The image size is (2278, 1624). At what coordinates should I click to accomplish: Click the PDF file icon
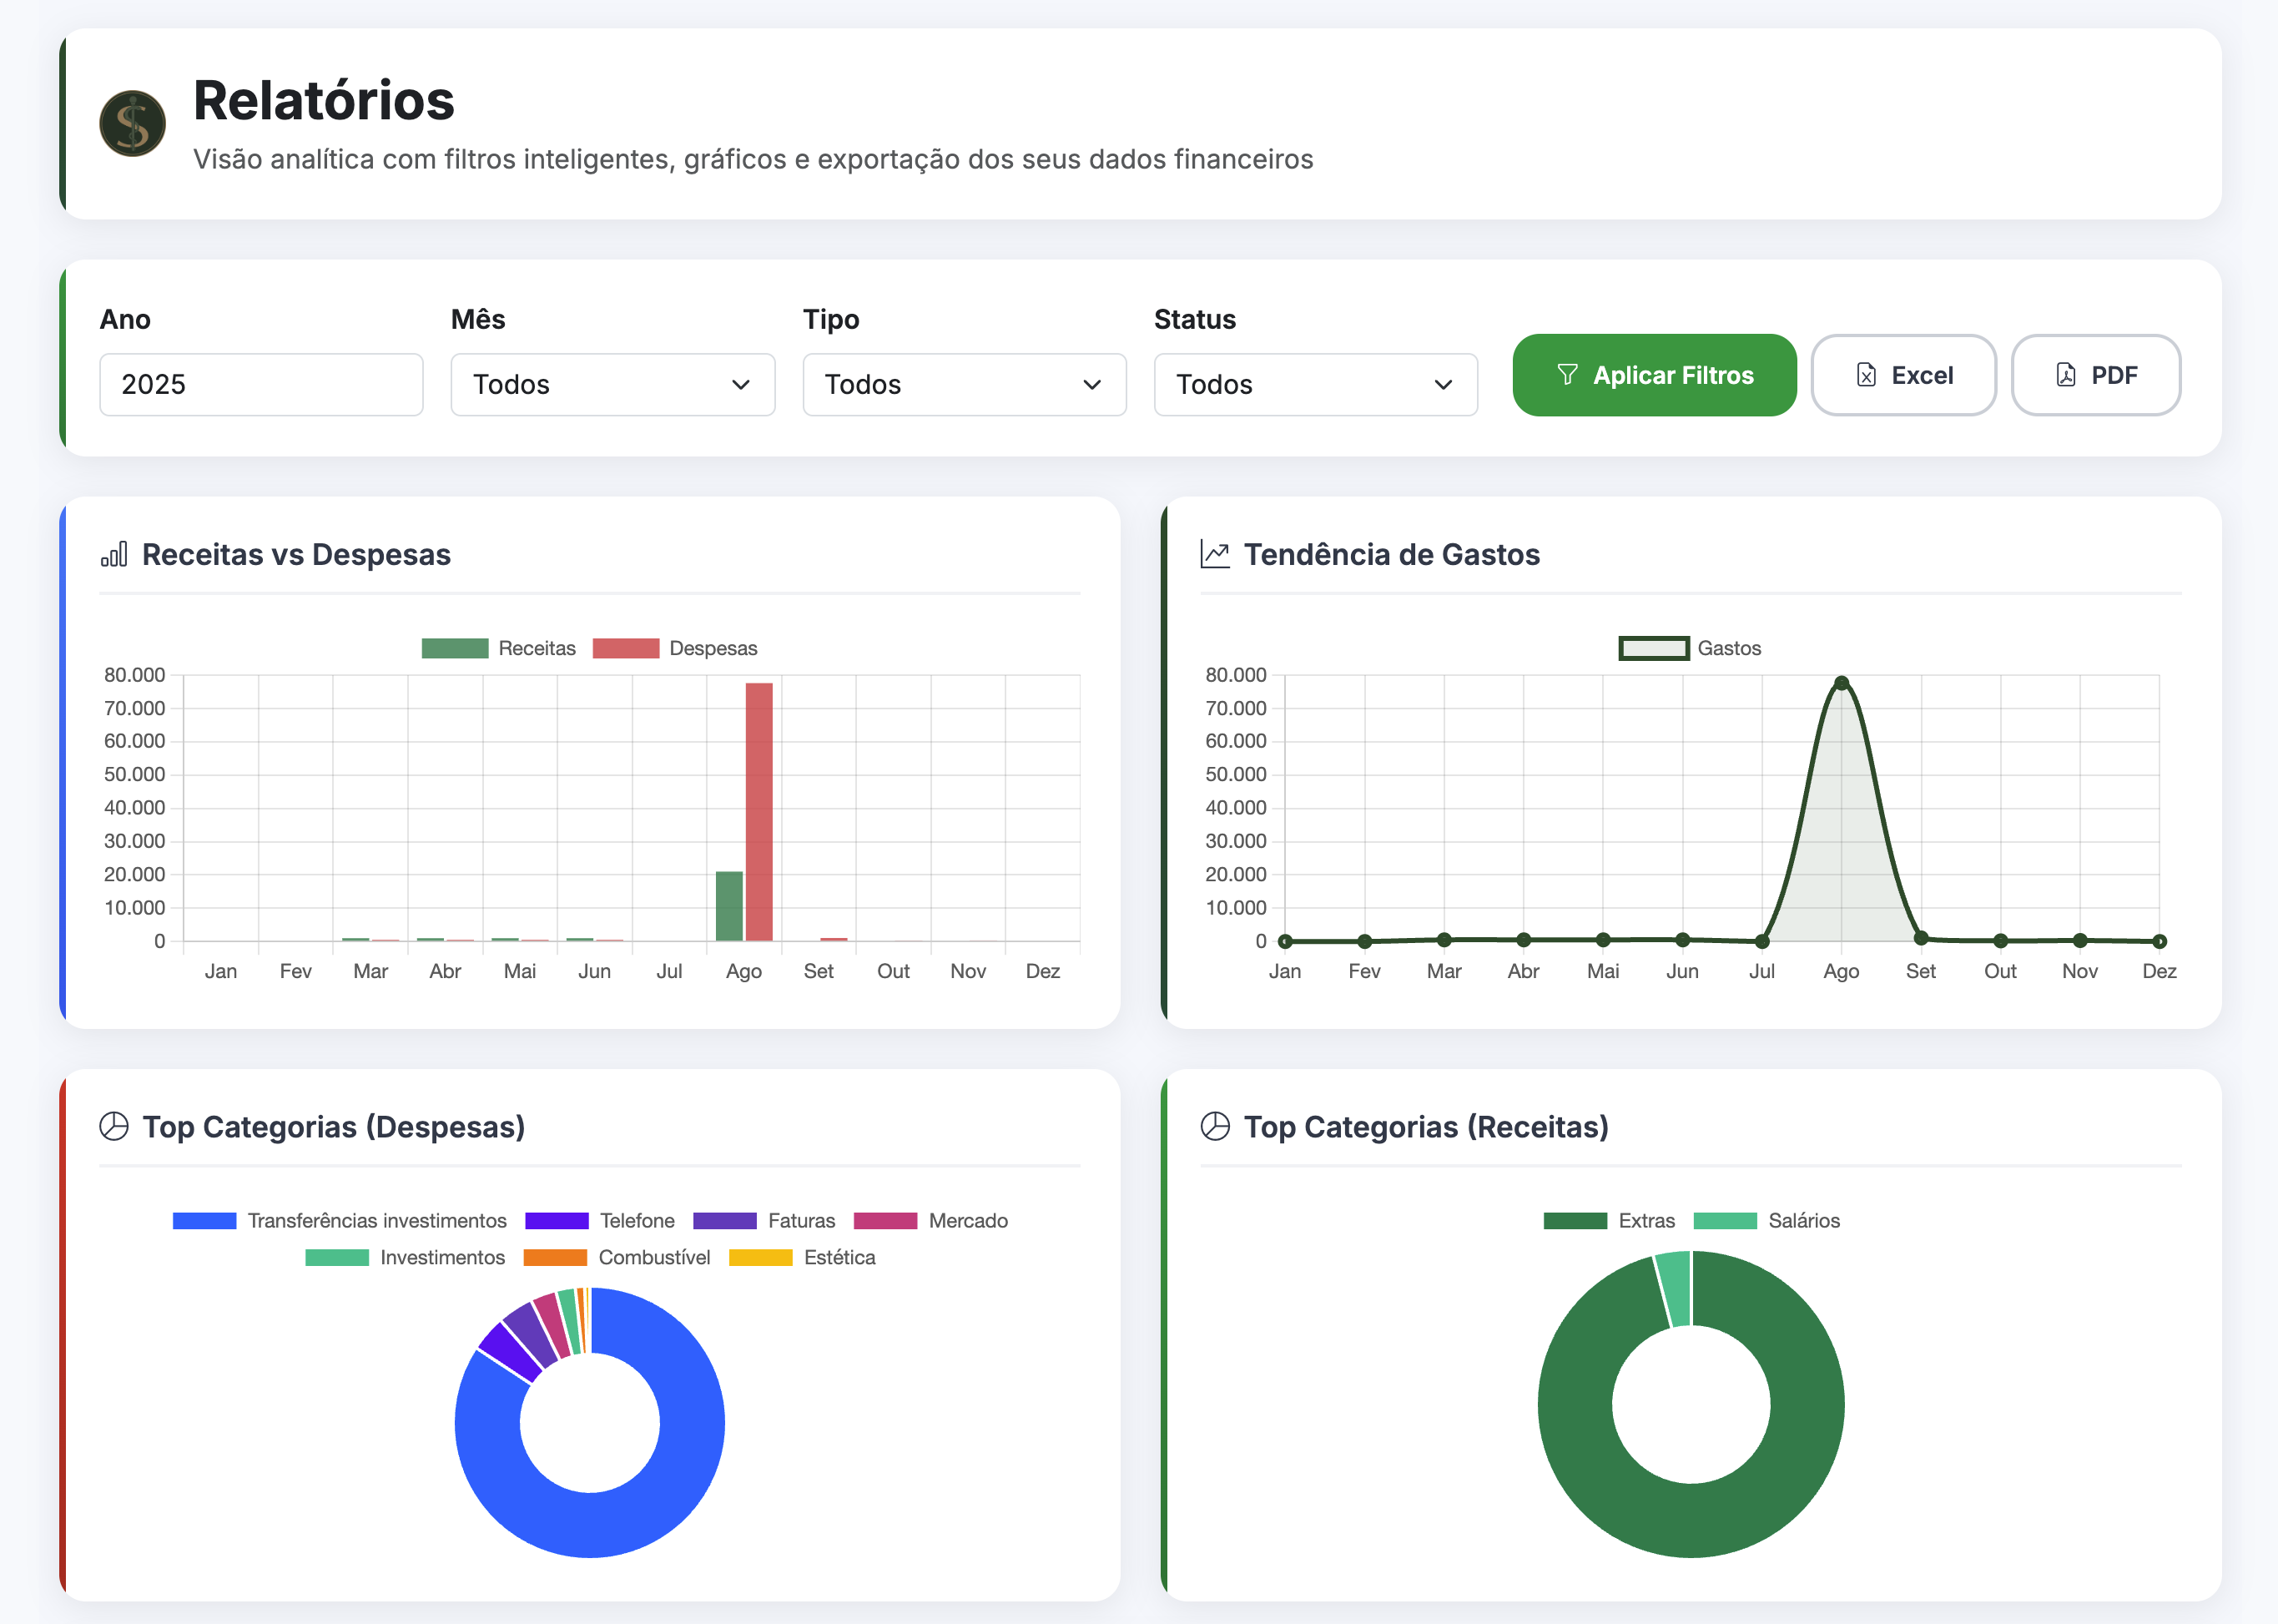(2065, 375)
